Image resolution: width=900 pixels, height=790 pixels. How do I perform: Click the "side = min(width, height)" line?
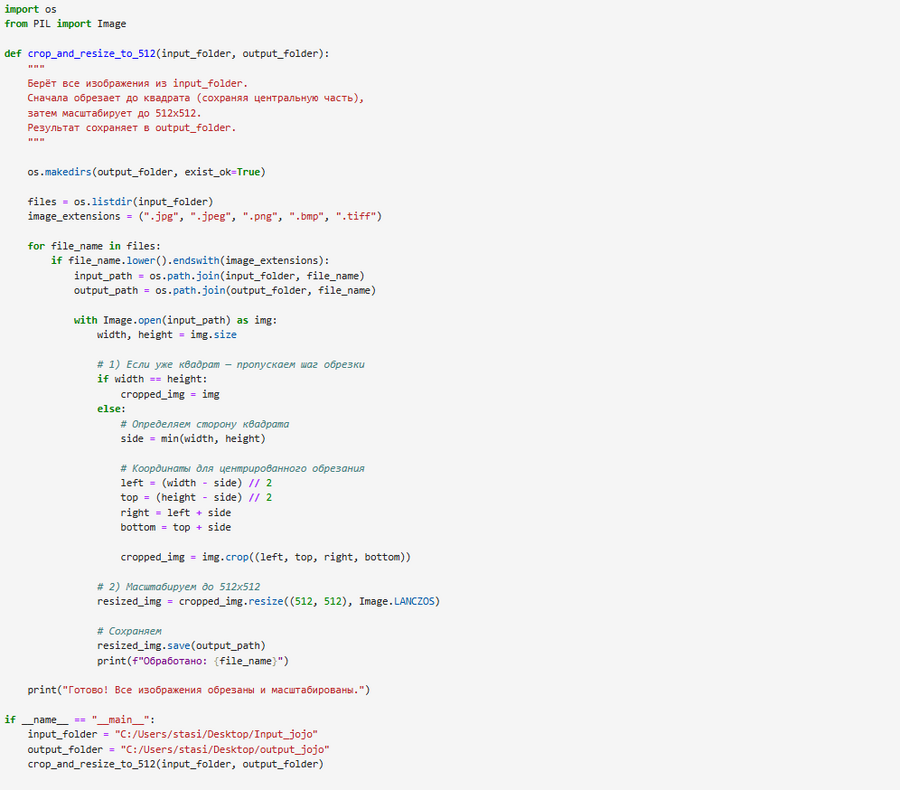[x=193, y=438]
